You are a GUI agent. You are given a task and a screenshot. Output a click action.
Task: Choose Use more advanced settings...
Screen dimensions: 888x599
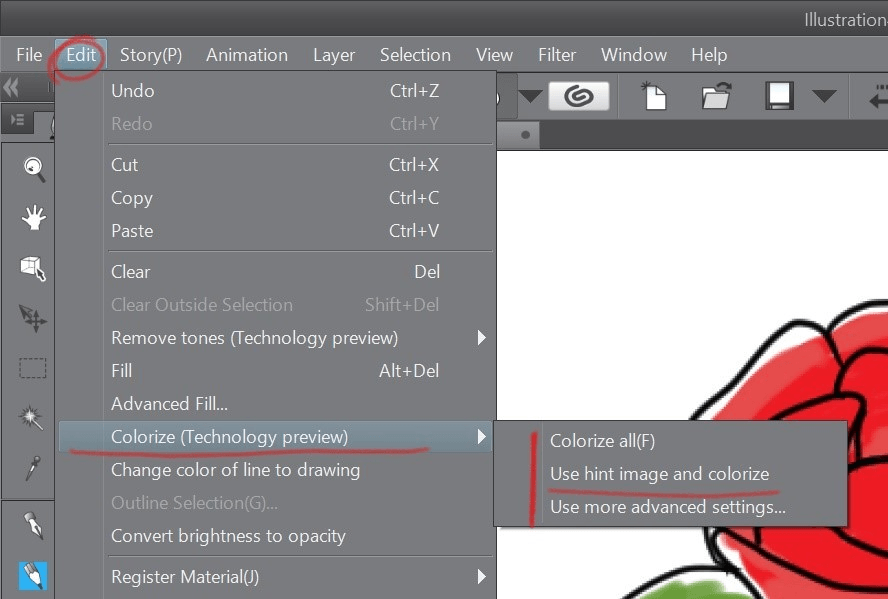point(671,507)
